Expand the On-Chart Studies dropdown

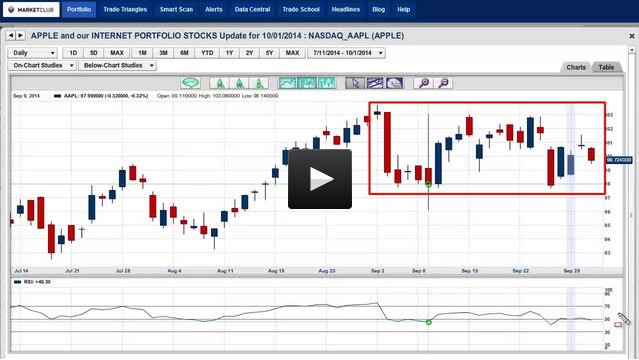[42, 66]
